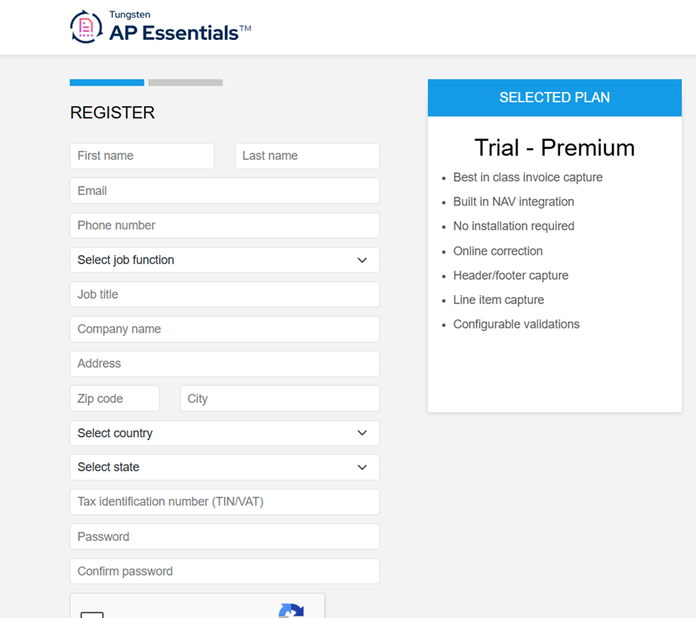Screen dimensions: 696x618
Task: Expand the Select country dropdown
Action: (225, 433)
